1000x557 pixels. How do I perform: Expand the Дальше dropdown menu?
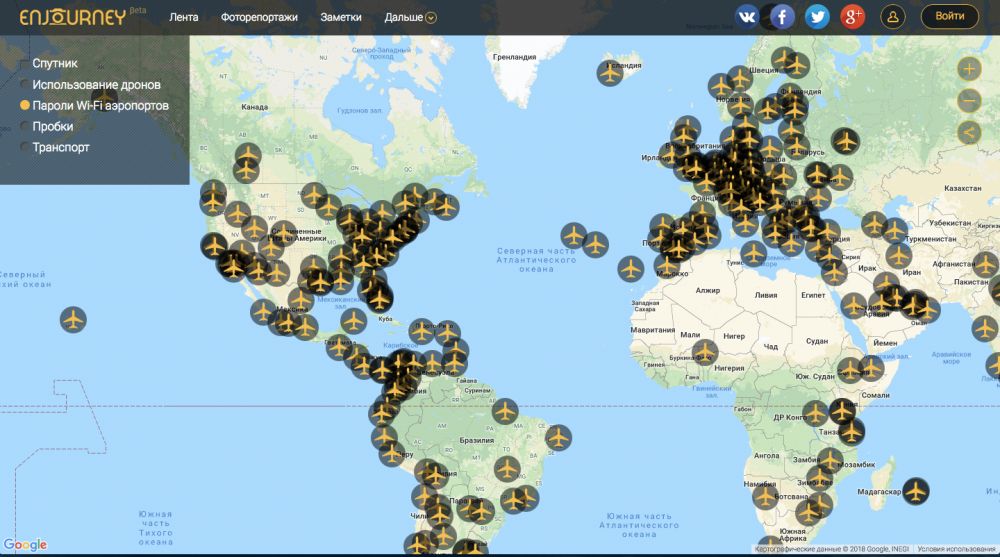point(410,17)
